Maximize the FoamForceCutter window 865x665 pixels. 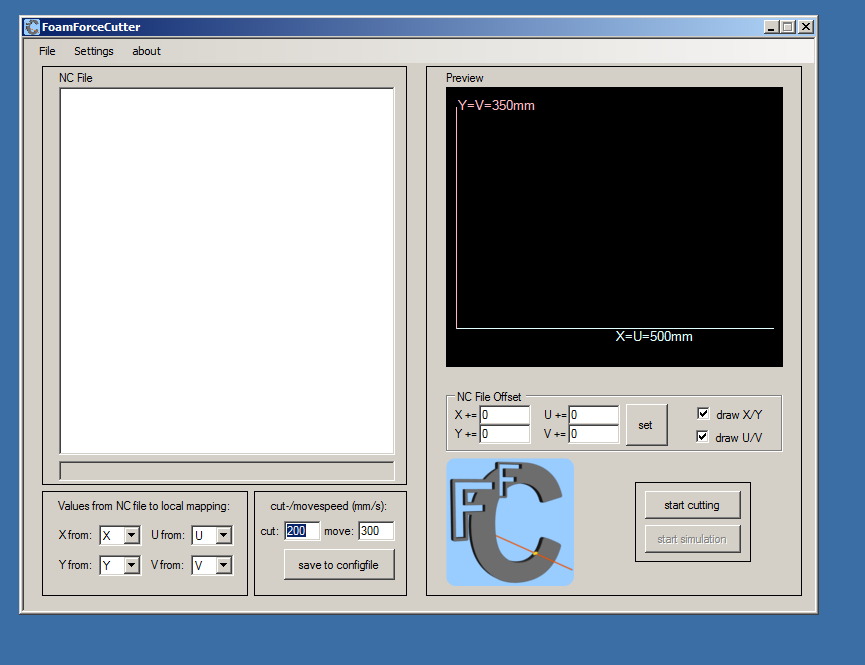788,26
